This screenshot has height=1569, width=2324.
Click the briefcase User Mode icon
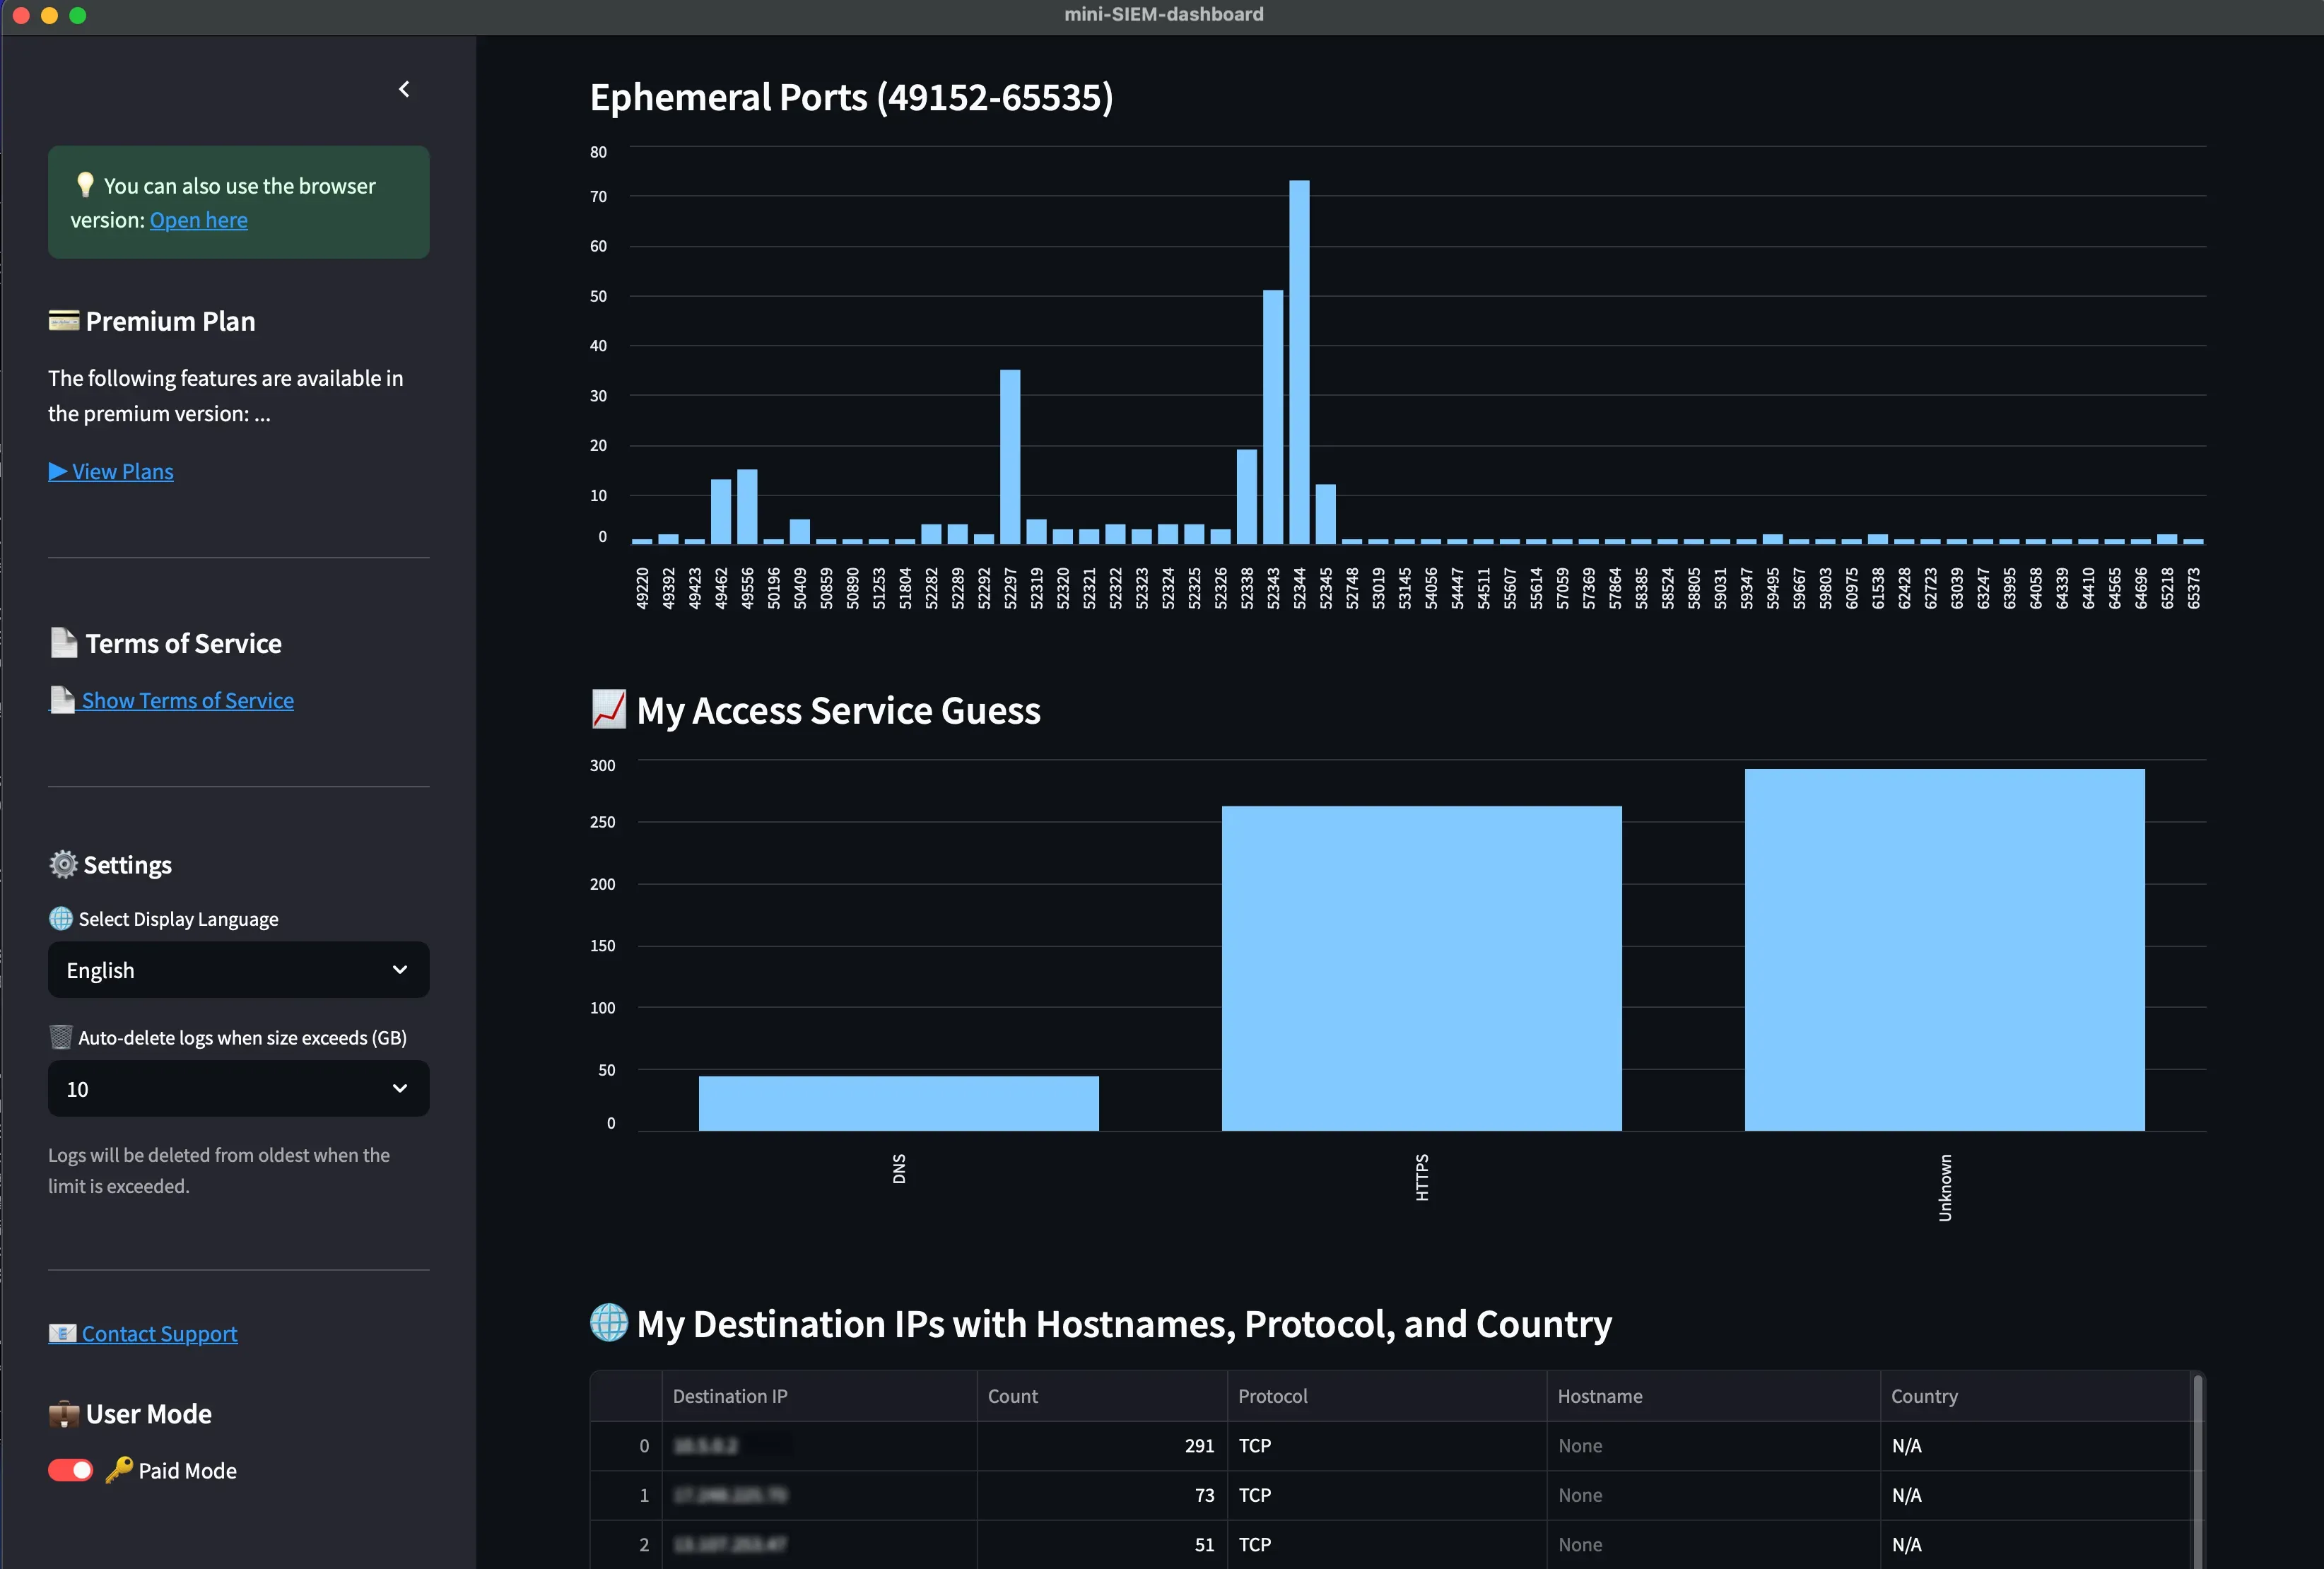click(63, 1414)
